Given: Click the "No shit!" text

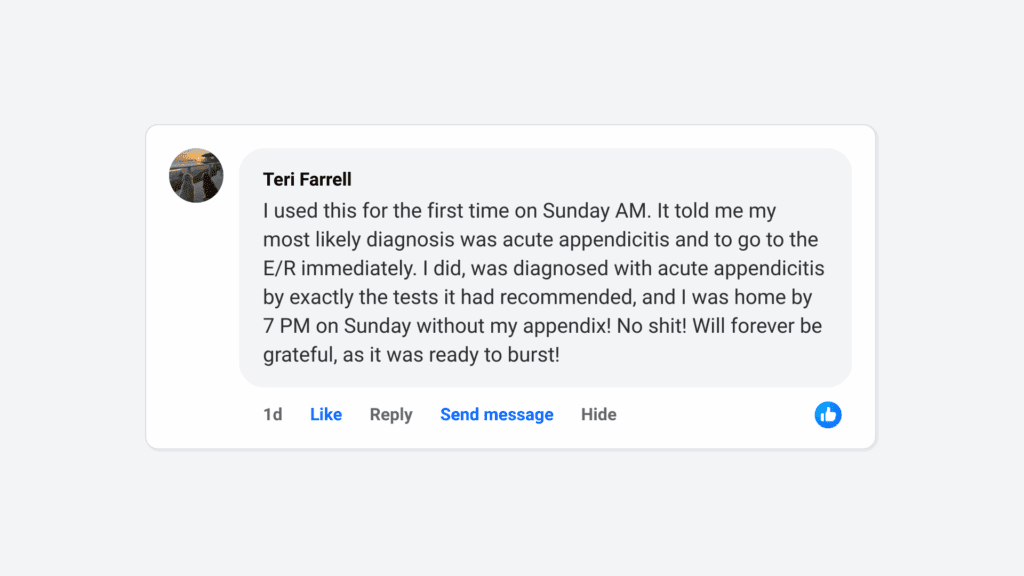Looking at the screenshot, I should point(650,326).
